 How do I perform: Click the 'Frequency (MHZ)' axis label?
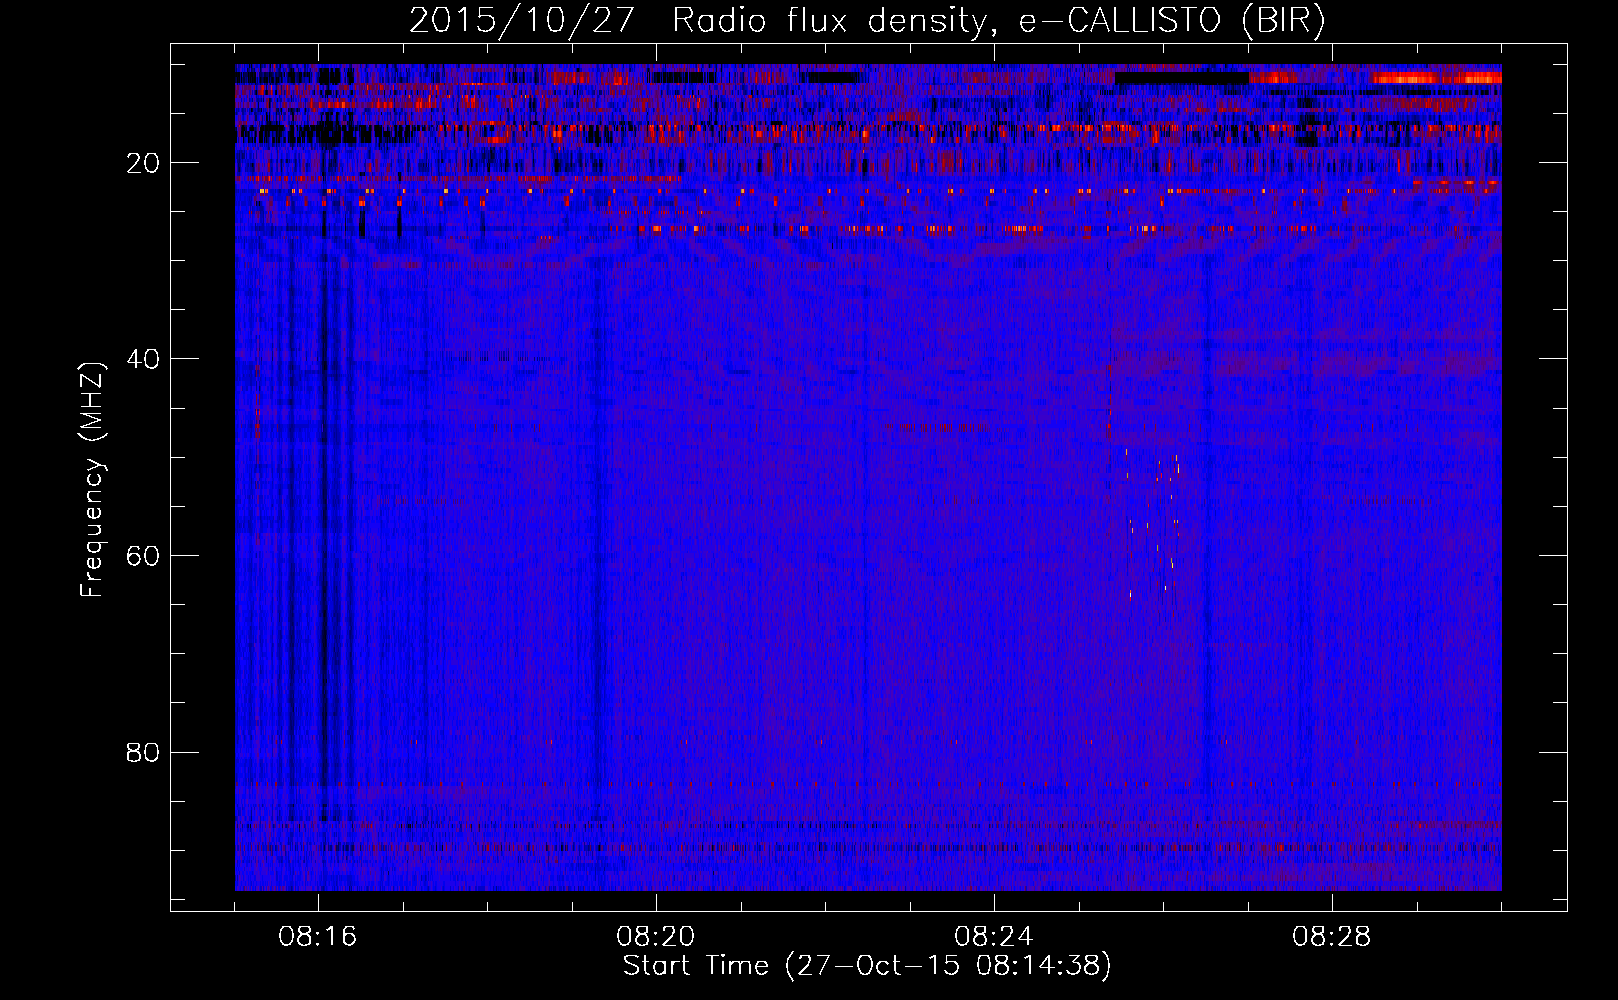point(92,480)
